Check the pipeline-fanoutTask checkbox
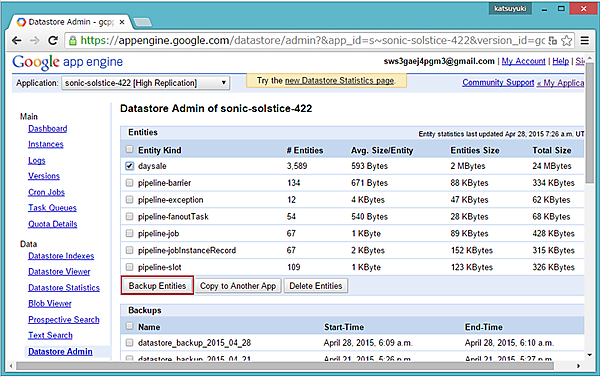This screenshot has width=600, height=377. [x=129, y=217]
